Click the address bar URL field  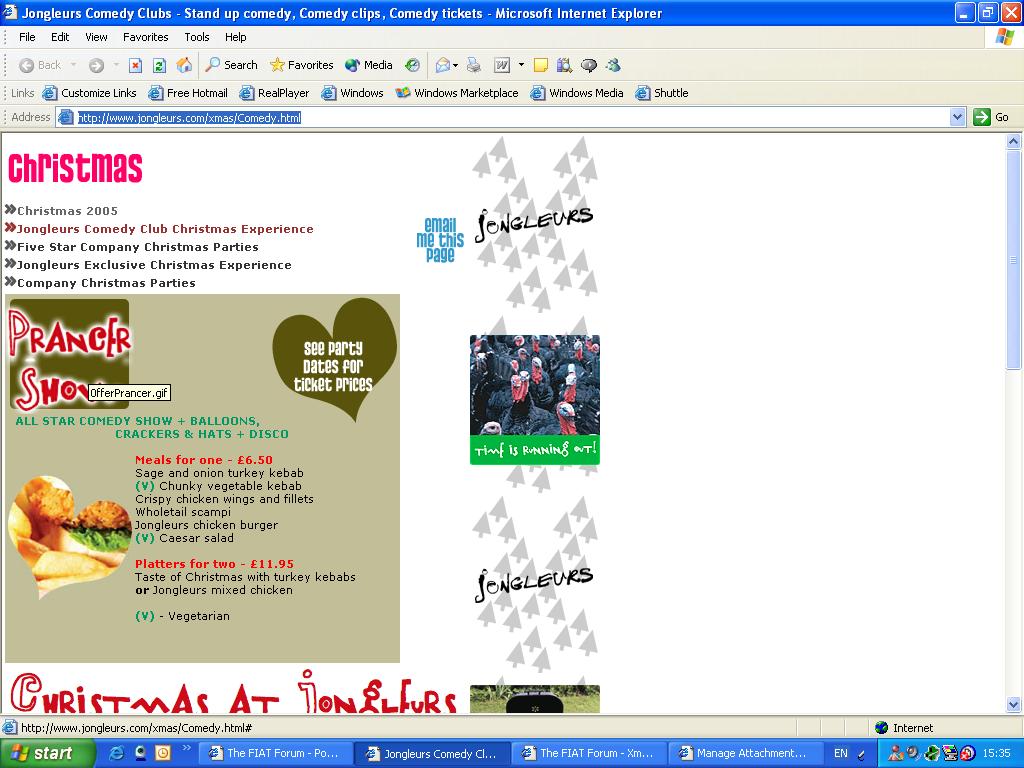pyautogui.click(x=512, y=118)
